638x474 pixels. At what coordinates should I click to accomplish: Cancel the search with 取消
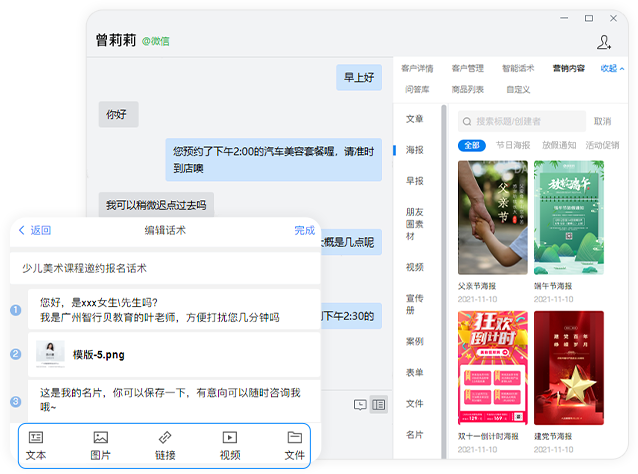602,121
